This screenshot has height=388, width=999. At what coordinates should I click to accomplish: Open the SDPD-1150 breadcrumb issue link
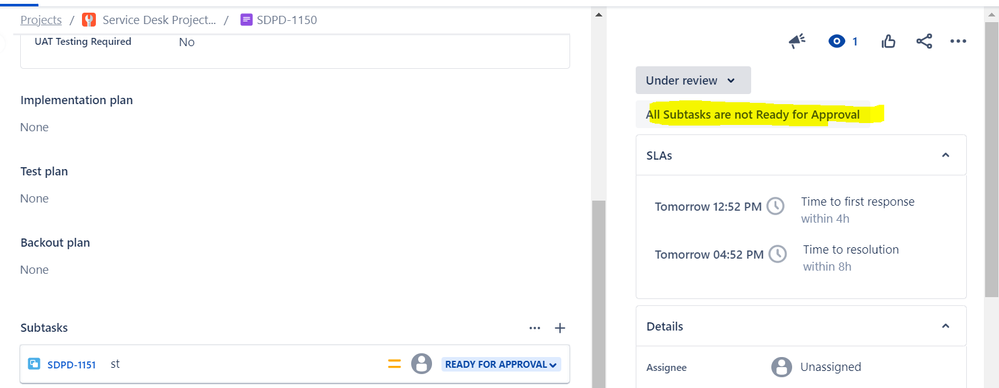coord(287,20)
